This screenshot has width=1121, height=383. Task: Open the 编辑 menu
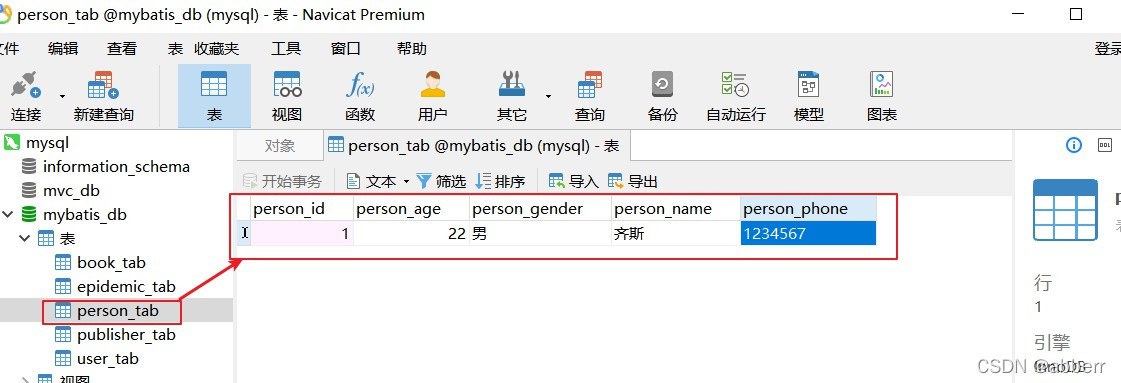point(63,49)
